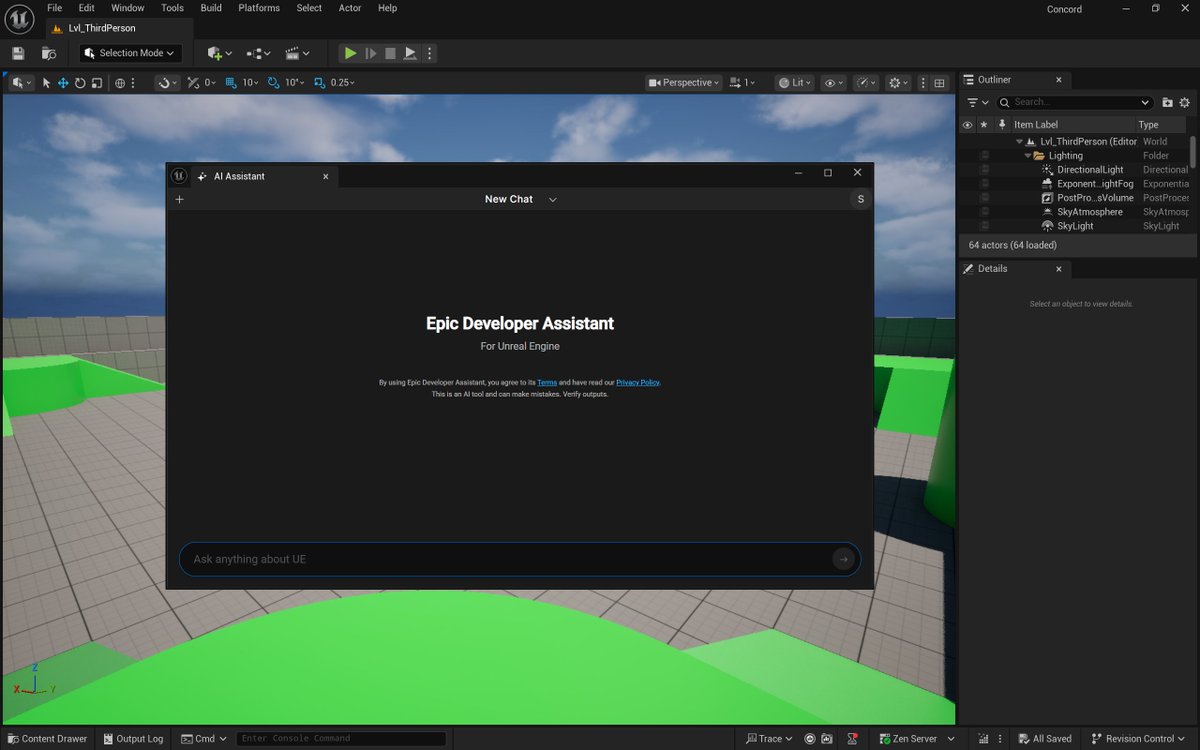This screenshot has width=1200, height=750.
Task: Open the New Chat dropdown chevron
Action: click(553, 199)
